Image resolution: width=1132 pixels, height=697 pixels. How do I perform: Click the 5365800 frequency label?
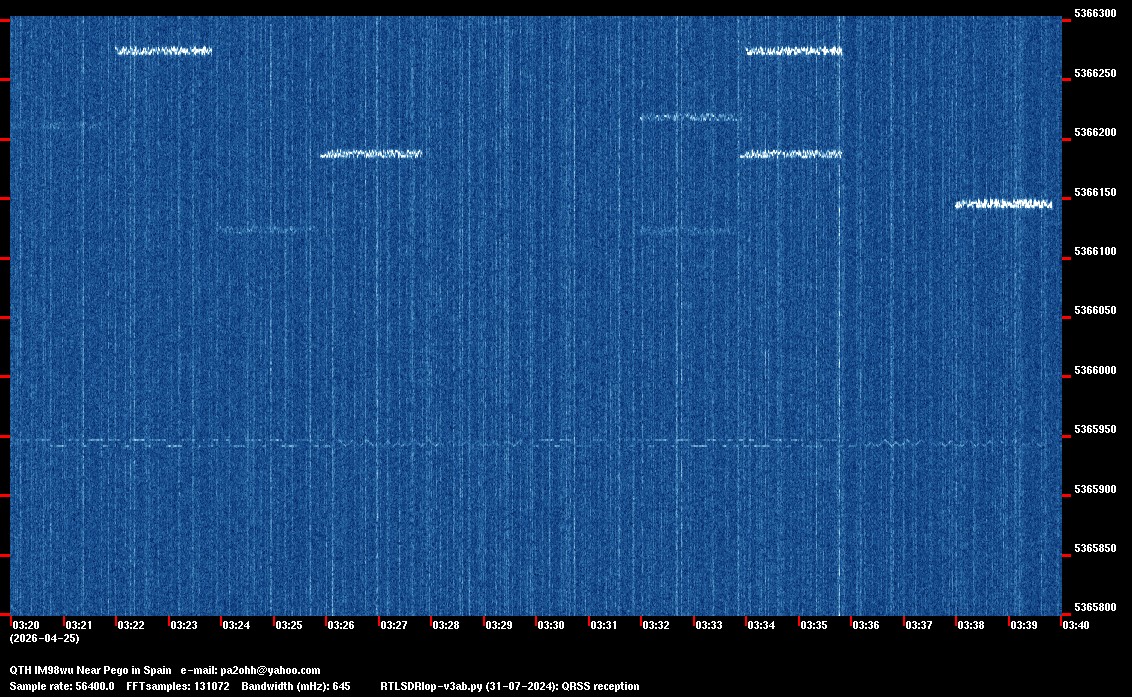(x=1094, y=608)
